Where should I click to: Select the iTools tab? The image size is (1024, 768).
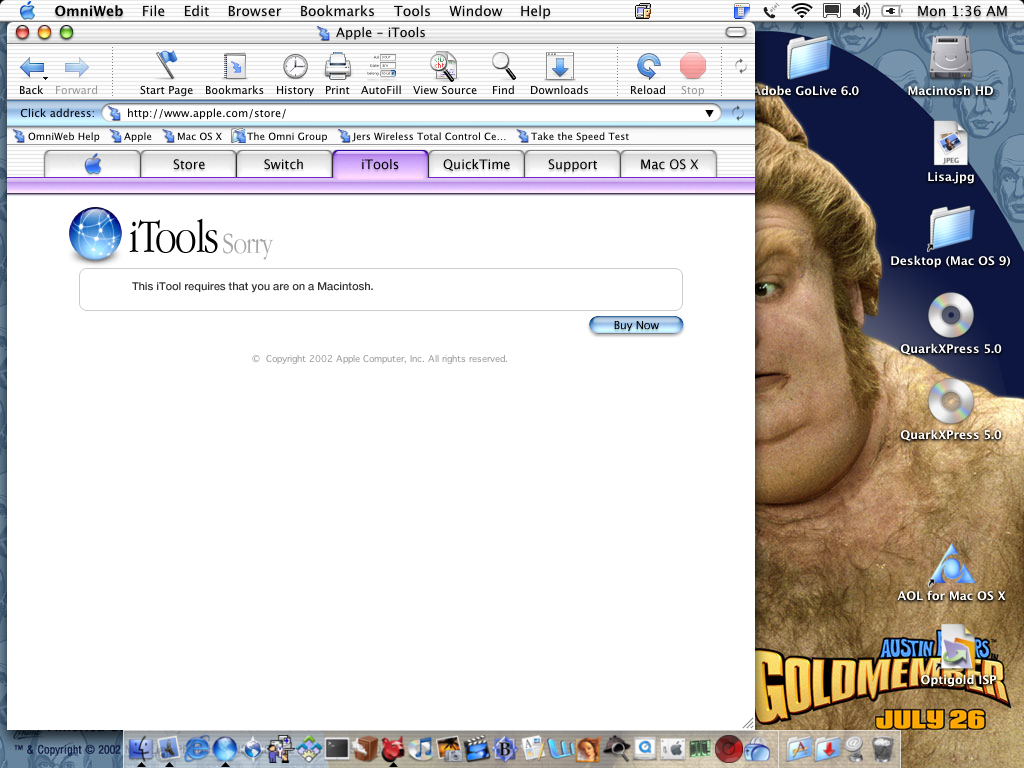380,164
